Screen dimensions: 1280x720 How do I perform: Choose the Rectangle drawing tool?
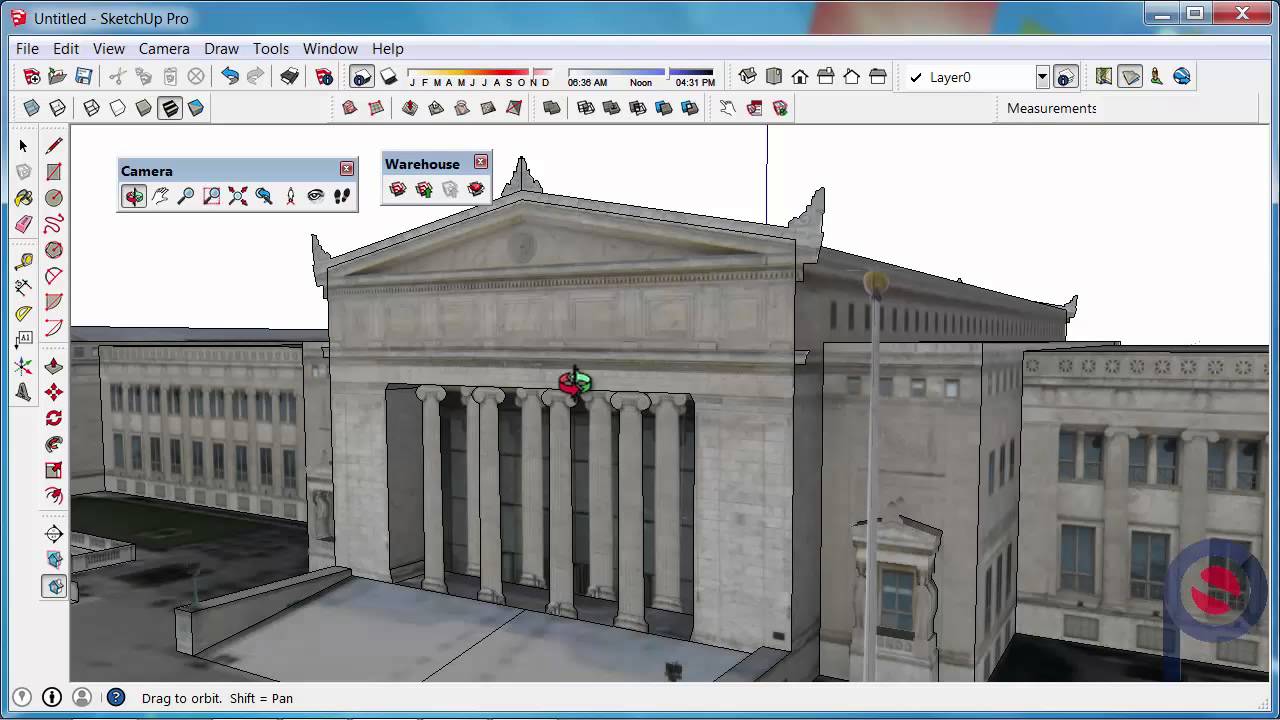pyautogui.click(x=54, y=172)
